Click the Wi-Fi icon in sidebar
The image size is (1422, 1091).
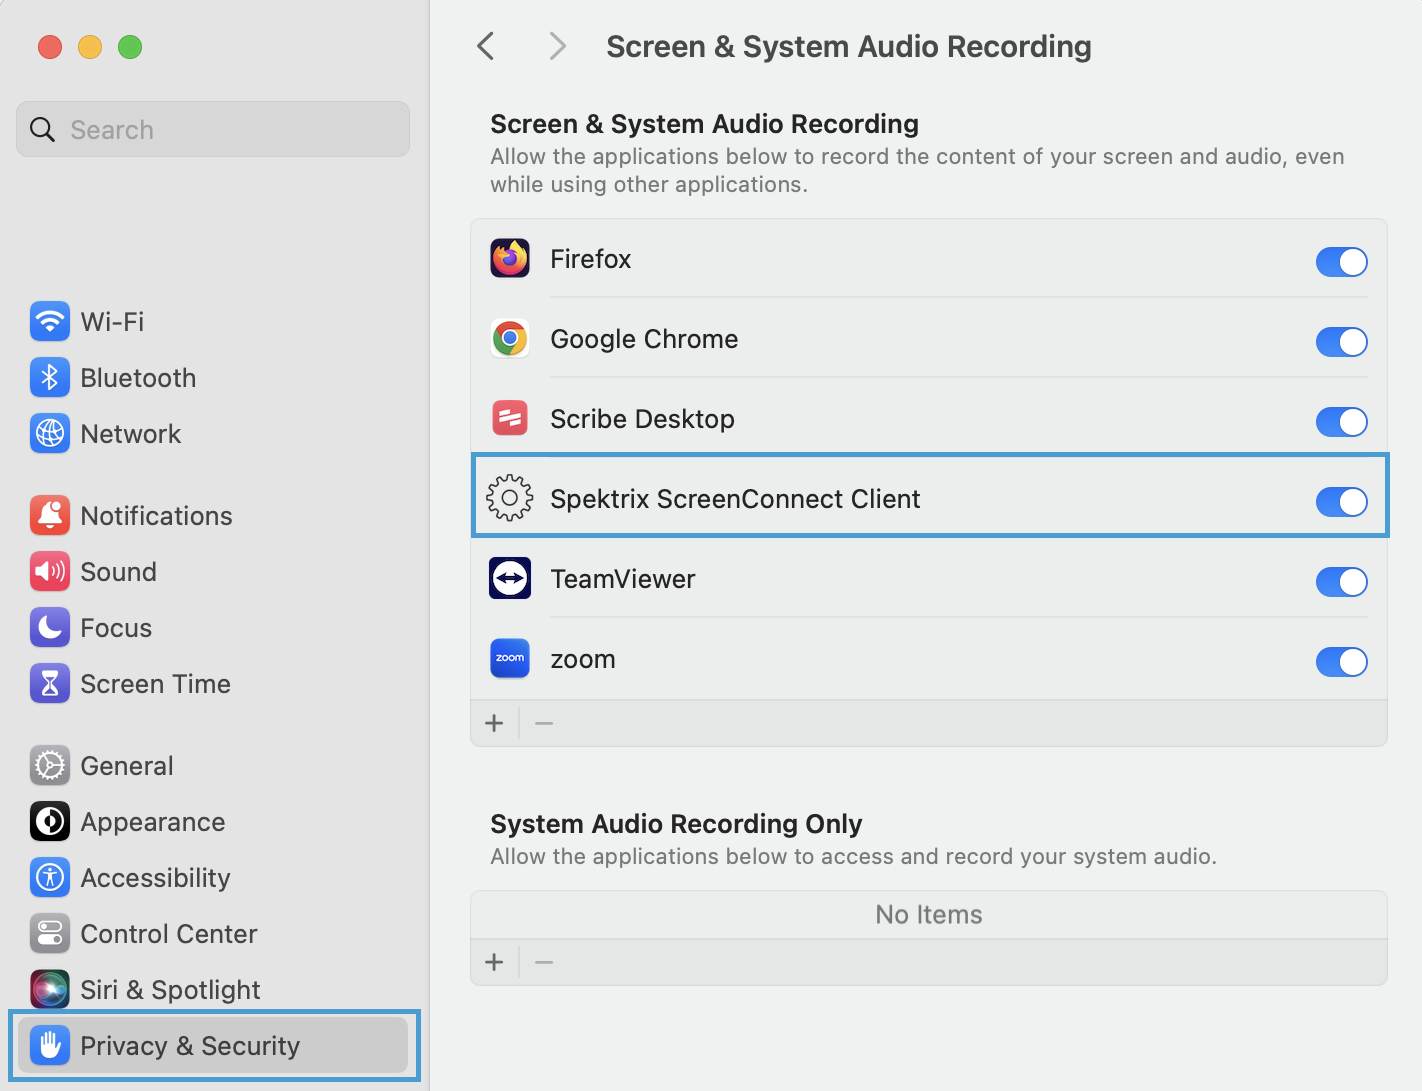pos(50,322)
